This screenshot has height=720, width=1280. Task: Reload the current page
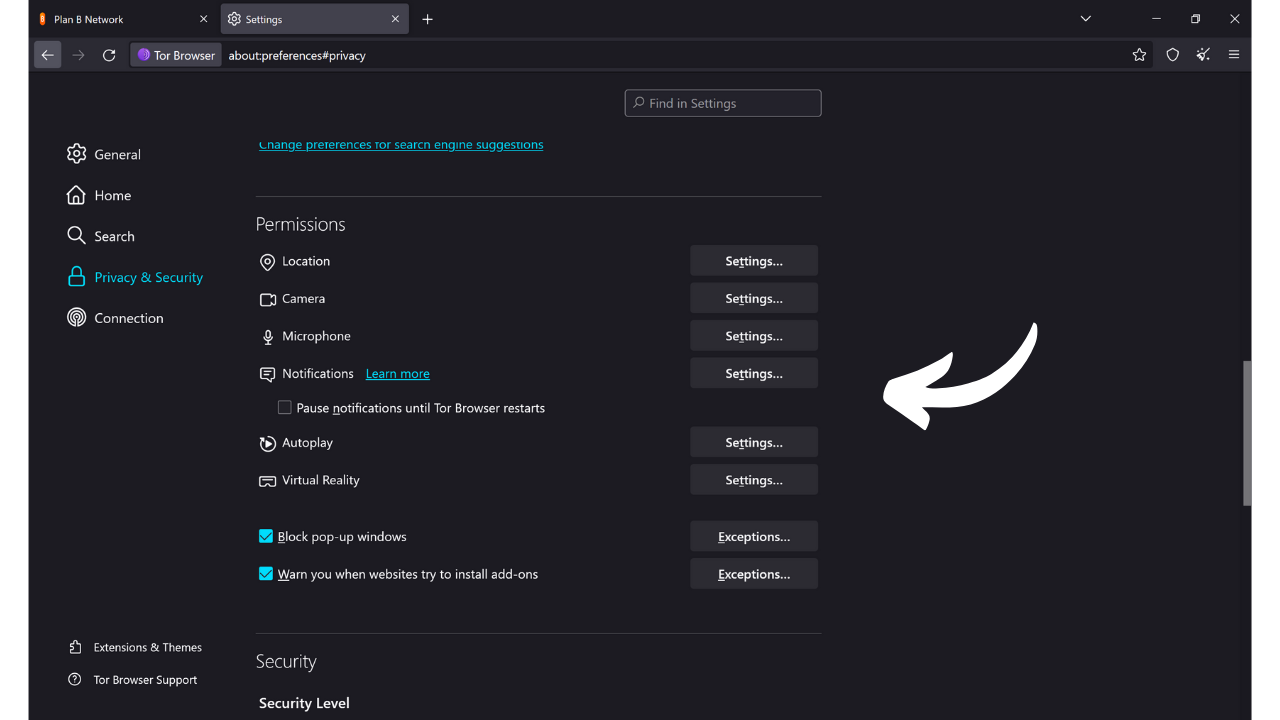click(x=109, y=55)
